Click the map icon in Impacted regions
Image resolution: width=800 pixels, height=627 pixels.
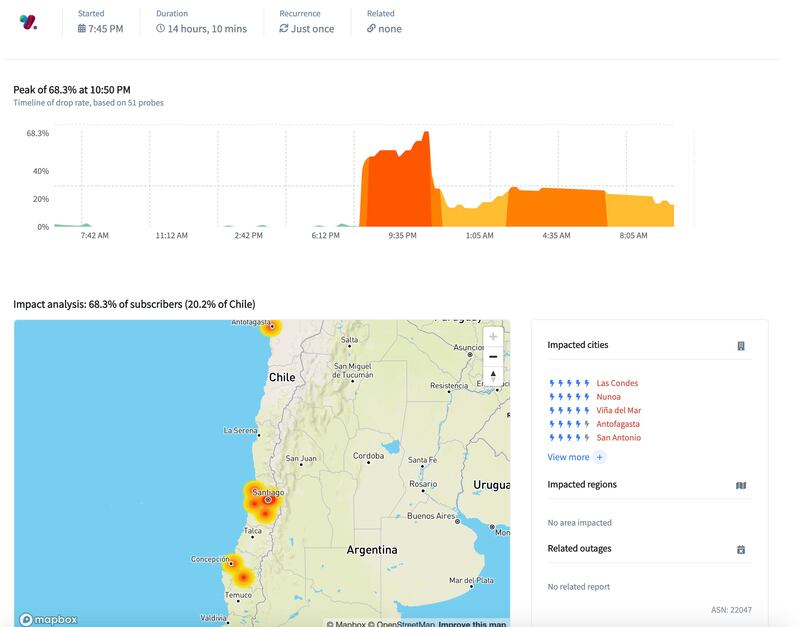pyautogui.click(x=741, y=485)
